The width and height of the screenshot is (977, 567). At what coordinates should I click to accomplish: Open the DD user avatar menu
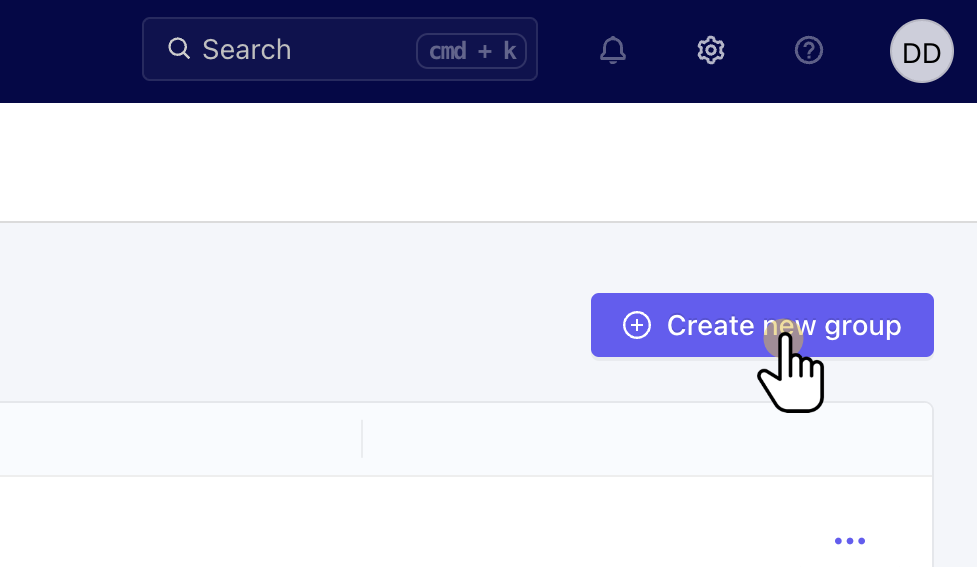coord(921,51)
